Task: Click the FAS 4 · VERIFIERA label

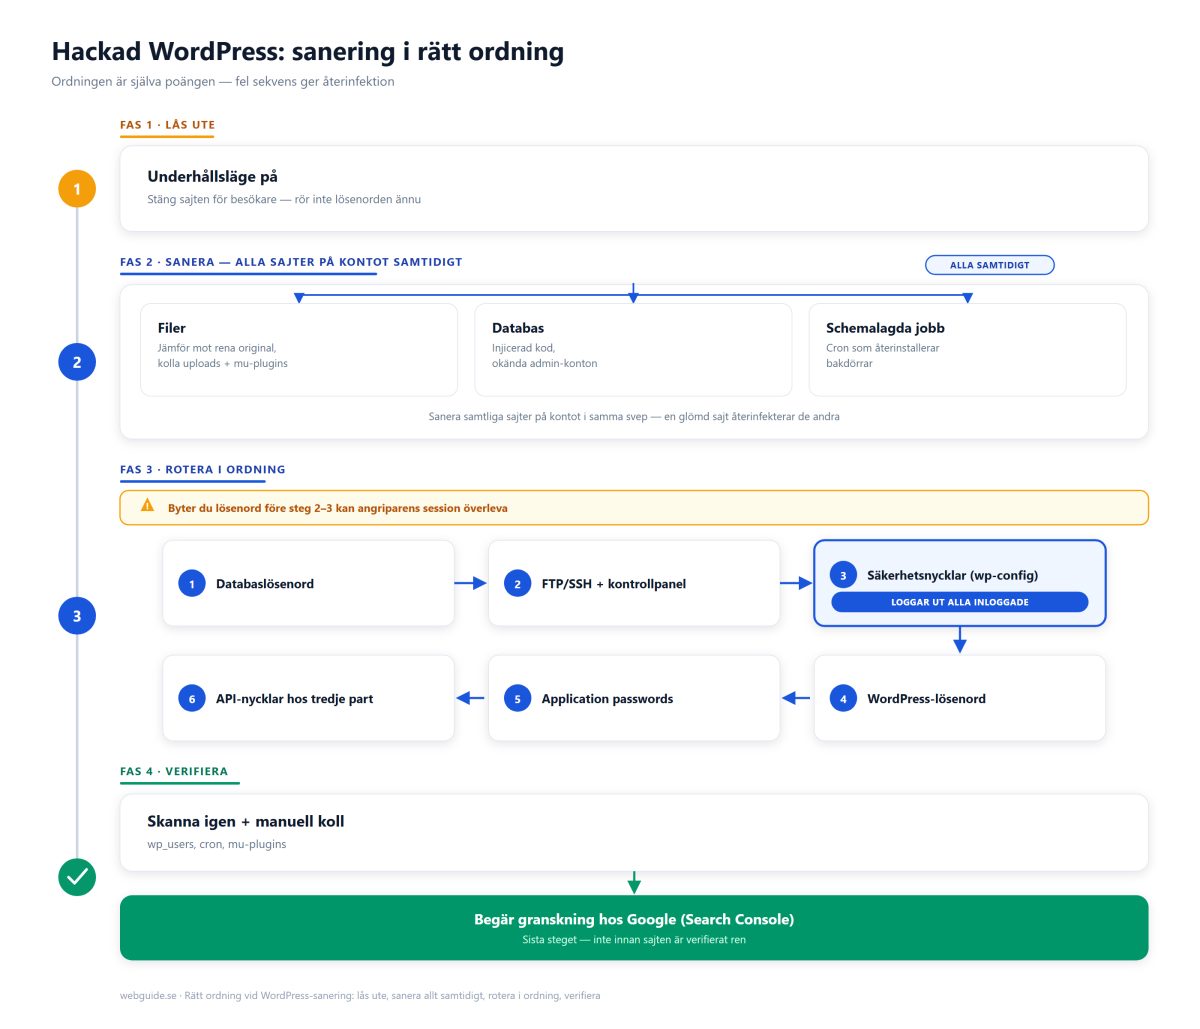Action: 174,771
